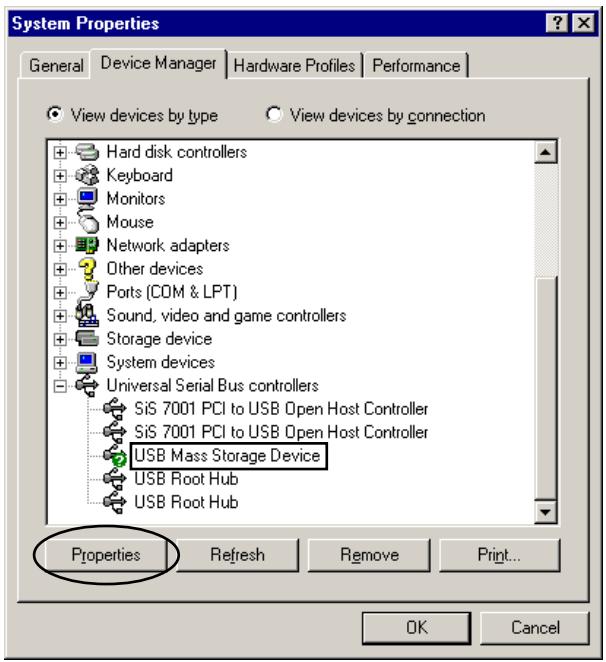Click the Ports (COM & LPT) icon
606x662 pixels.
(89, 291)
